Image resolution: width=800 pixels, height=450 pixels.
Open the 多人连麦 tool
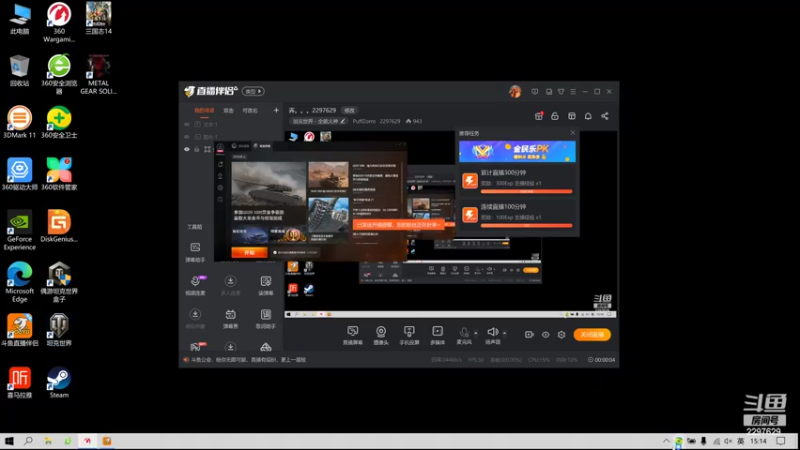231,285
